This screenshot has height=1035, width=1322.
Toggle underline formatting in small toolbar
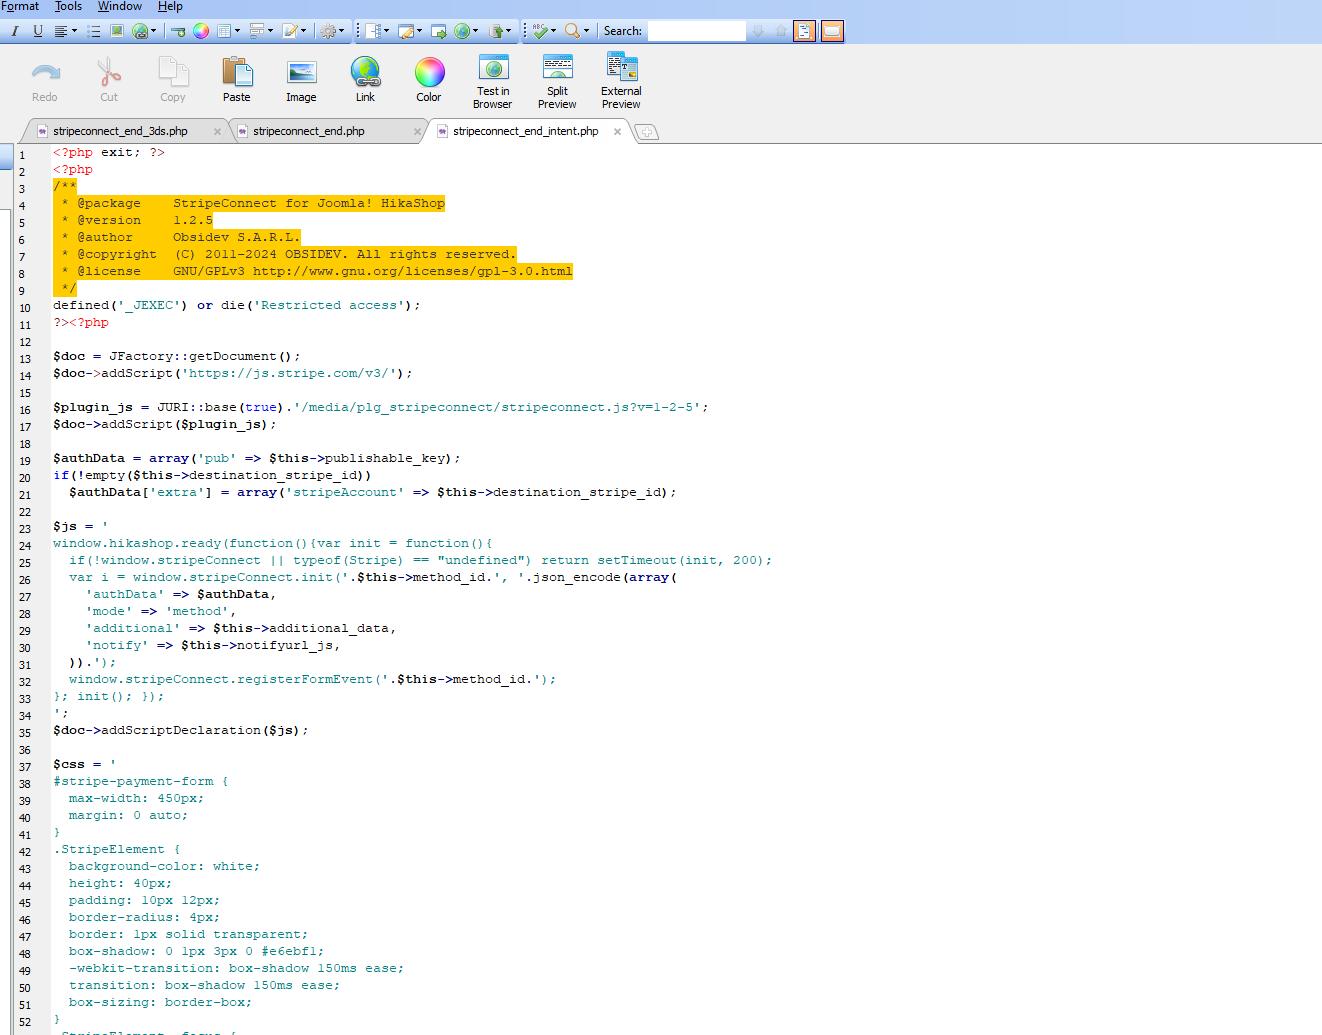click(38, 31)
